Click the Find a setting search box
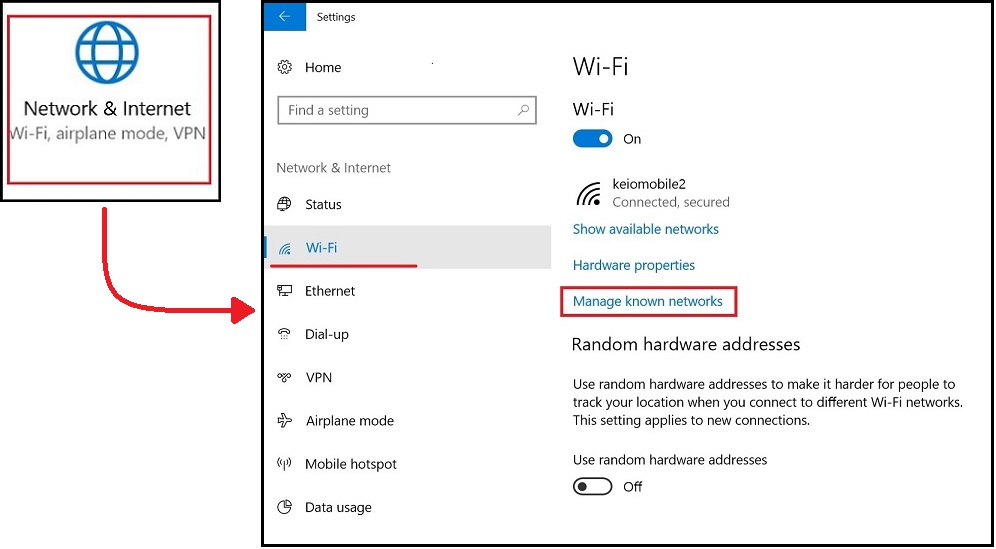The height and width of the screenshot is (549, 996). coord(400,110)
